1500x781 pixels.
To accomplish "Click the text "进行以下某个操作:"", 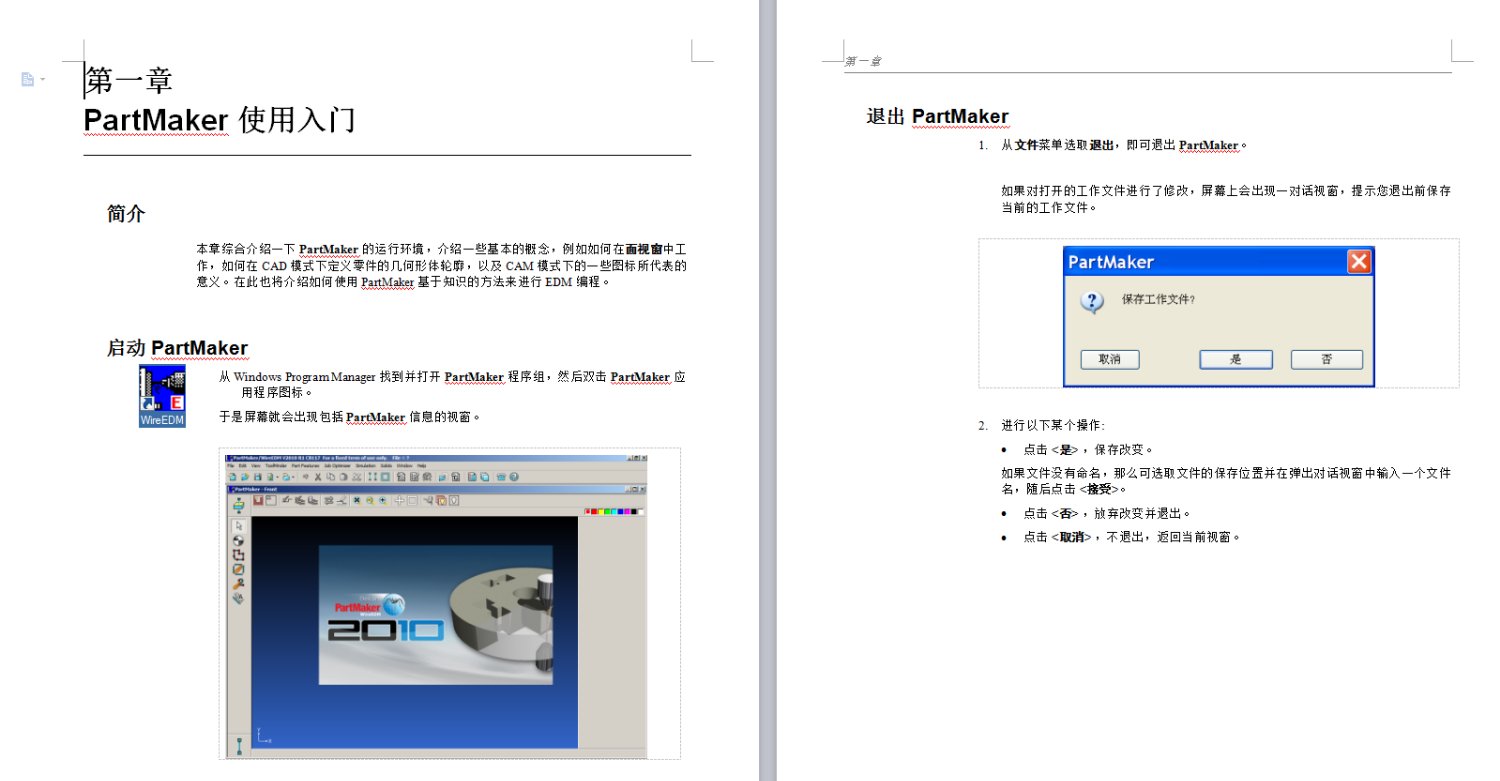I will tap(1053, 425).
